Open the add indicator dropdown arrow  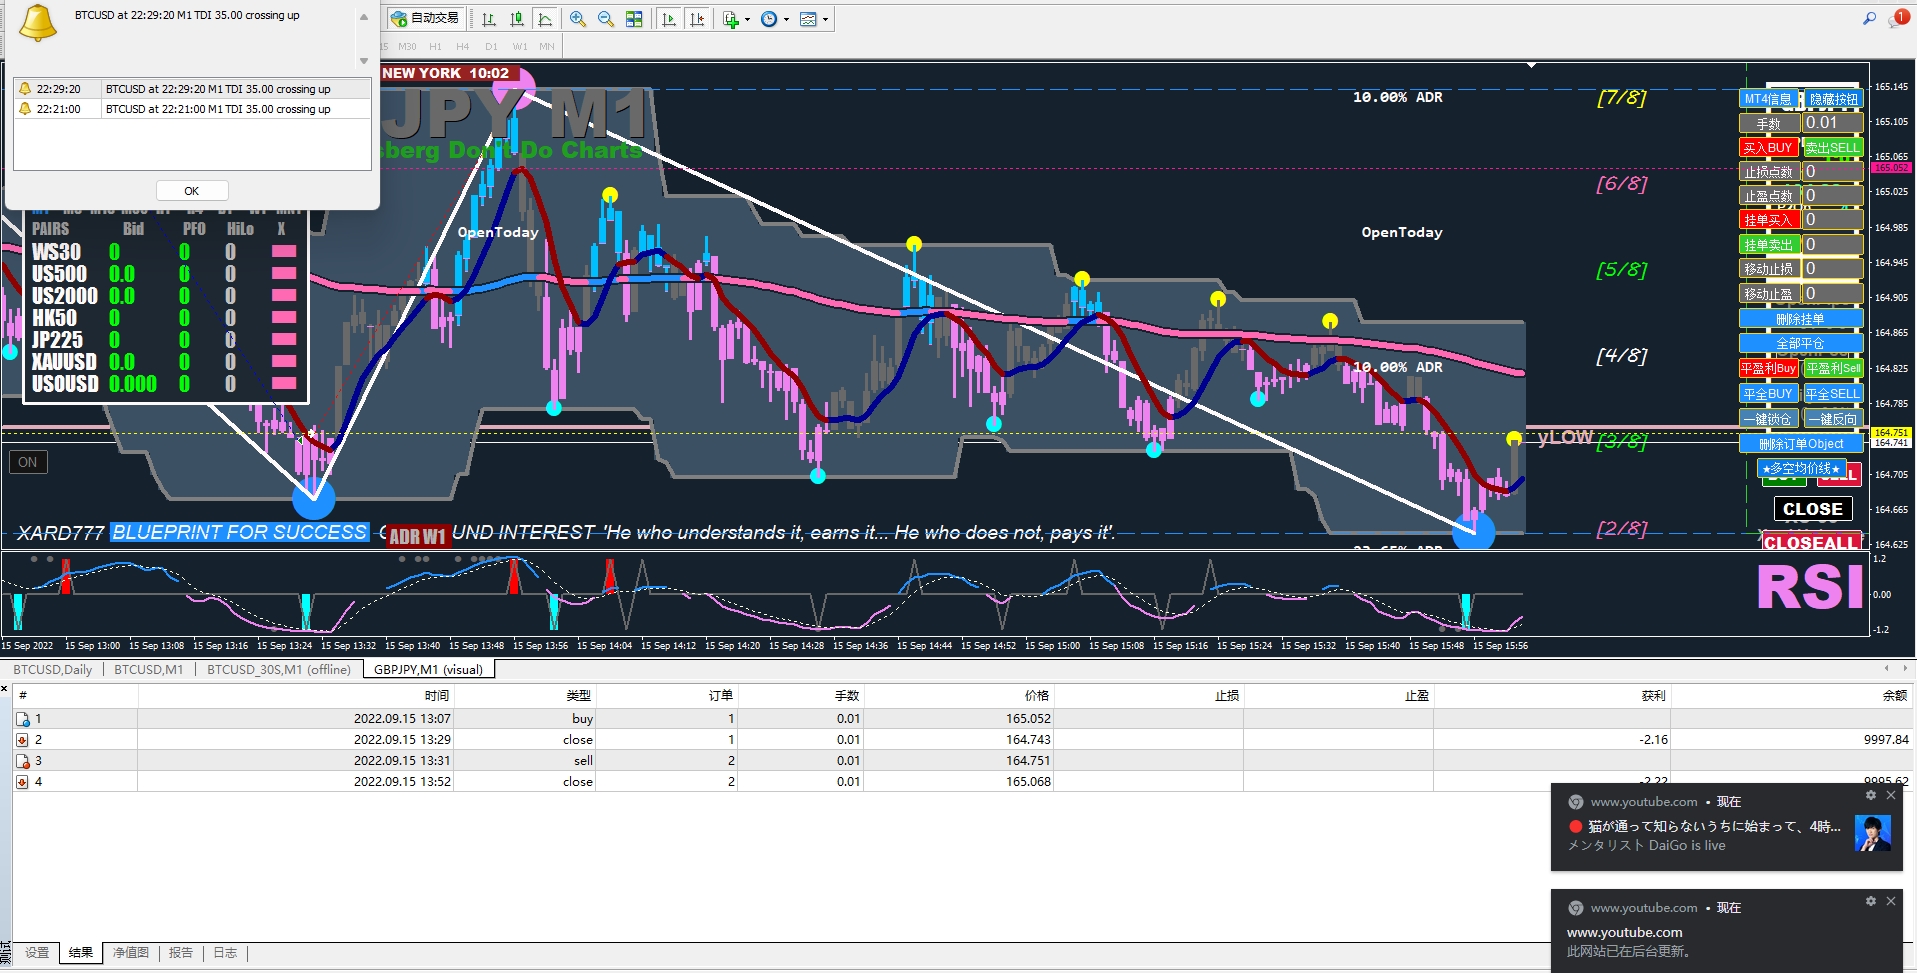point(747,20)
